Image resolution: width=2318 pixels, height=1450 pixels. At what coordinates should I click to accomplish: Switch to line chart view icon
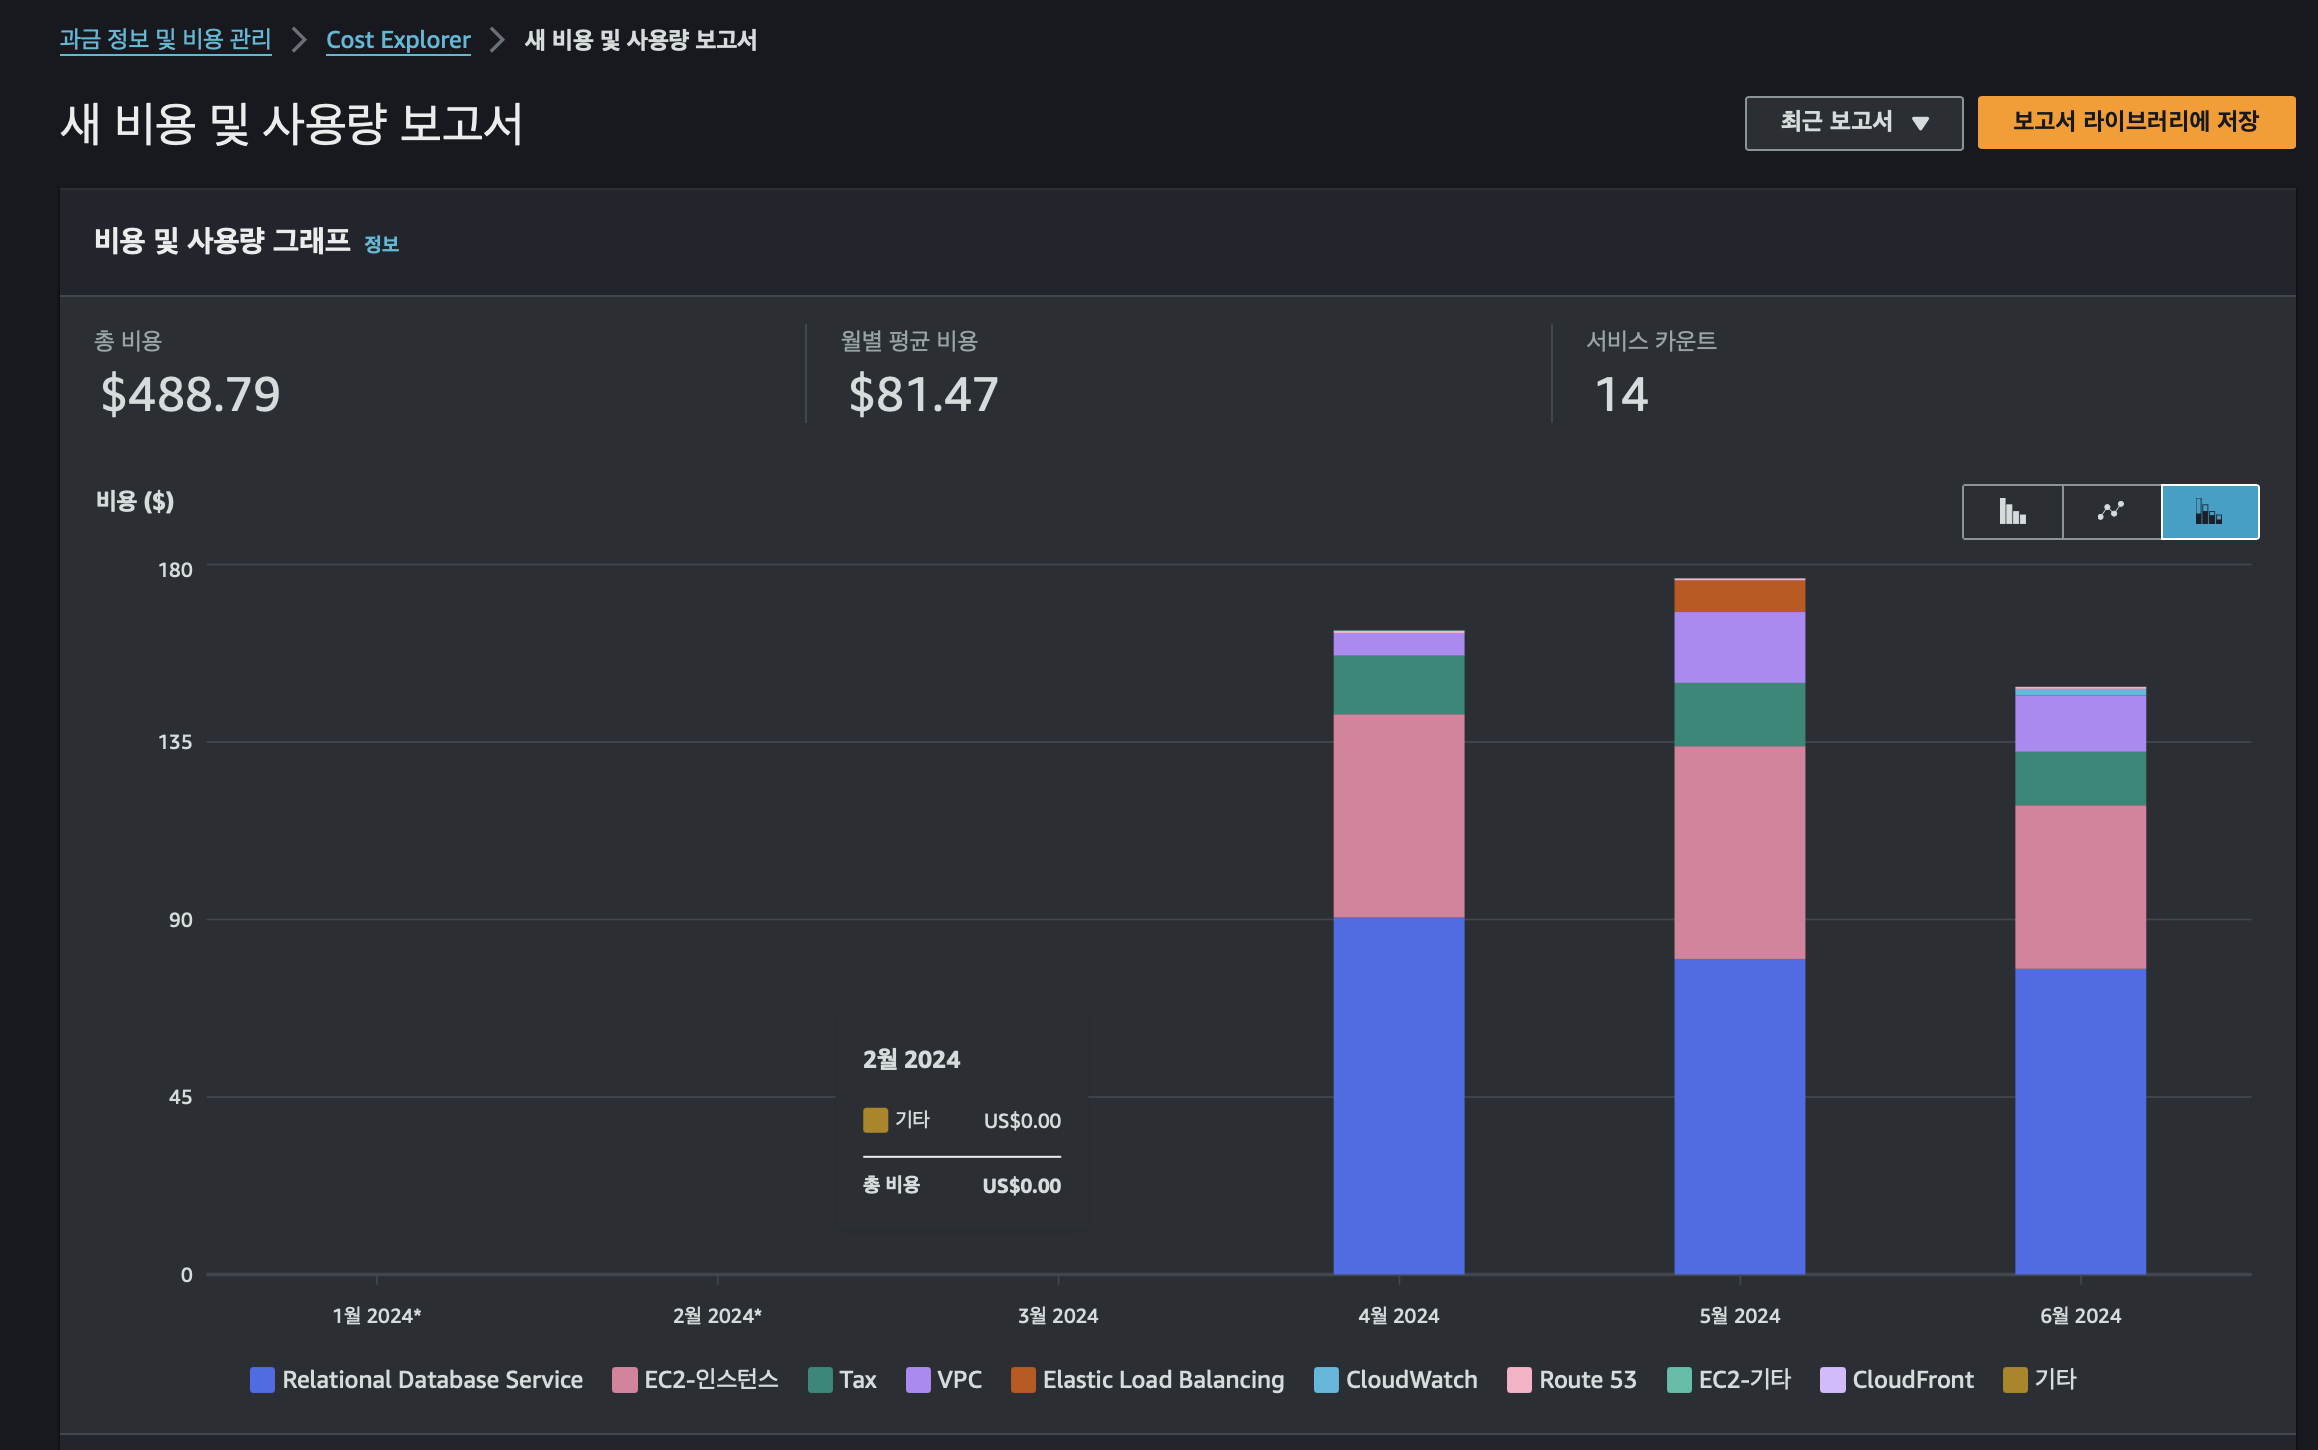pos(2111,512)
